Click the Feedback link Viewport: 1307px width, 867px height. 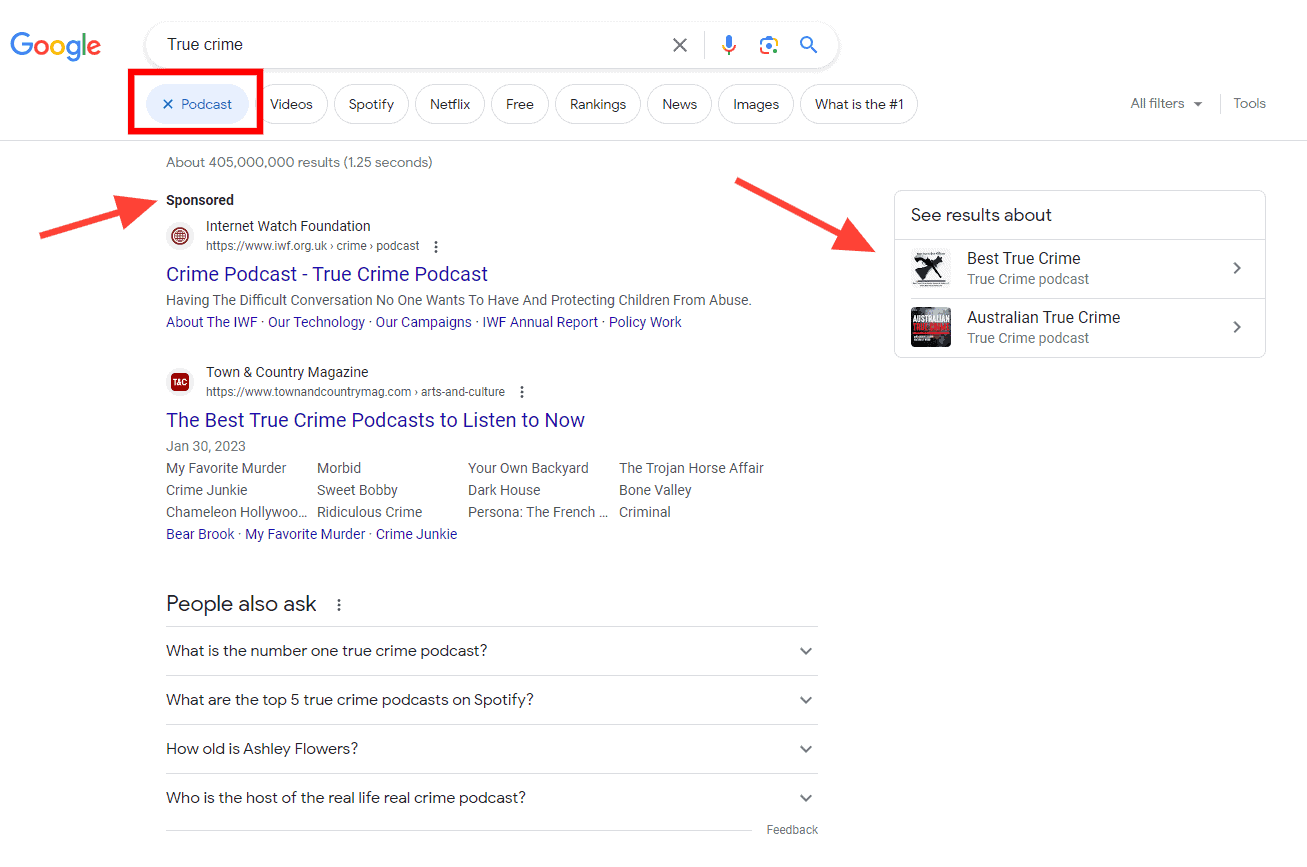[x=792, y=830]
